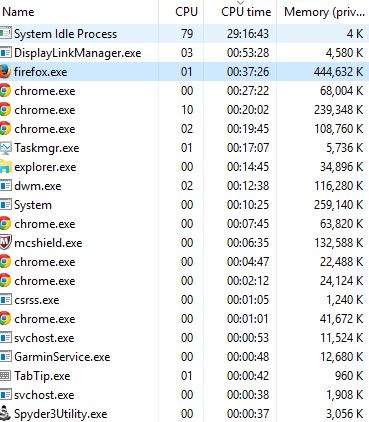This screenshot has height=422, width=369.
Task: Click chrome.exe CPU time 00:19:45
Action: tap(248, 128)
